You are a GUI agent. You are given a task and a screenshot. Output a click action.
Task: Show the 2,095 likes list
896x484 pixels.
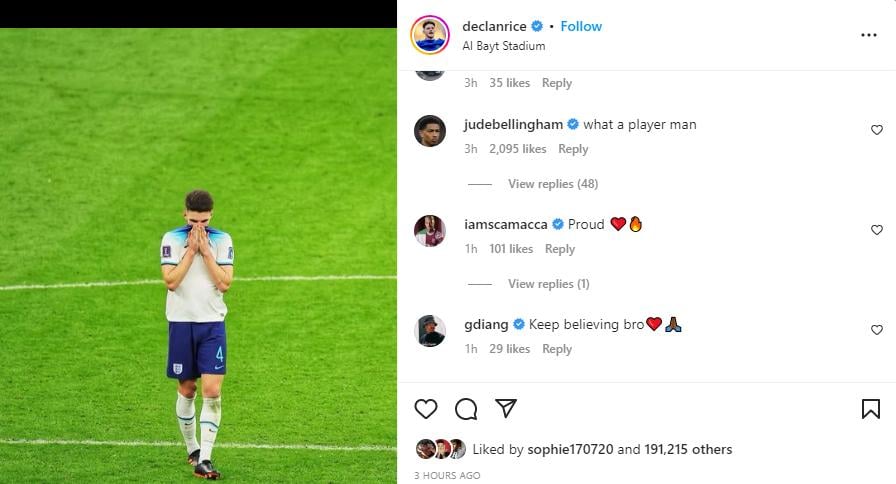518,149
